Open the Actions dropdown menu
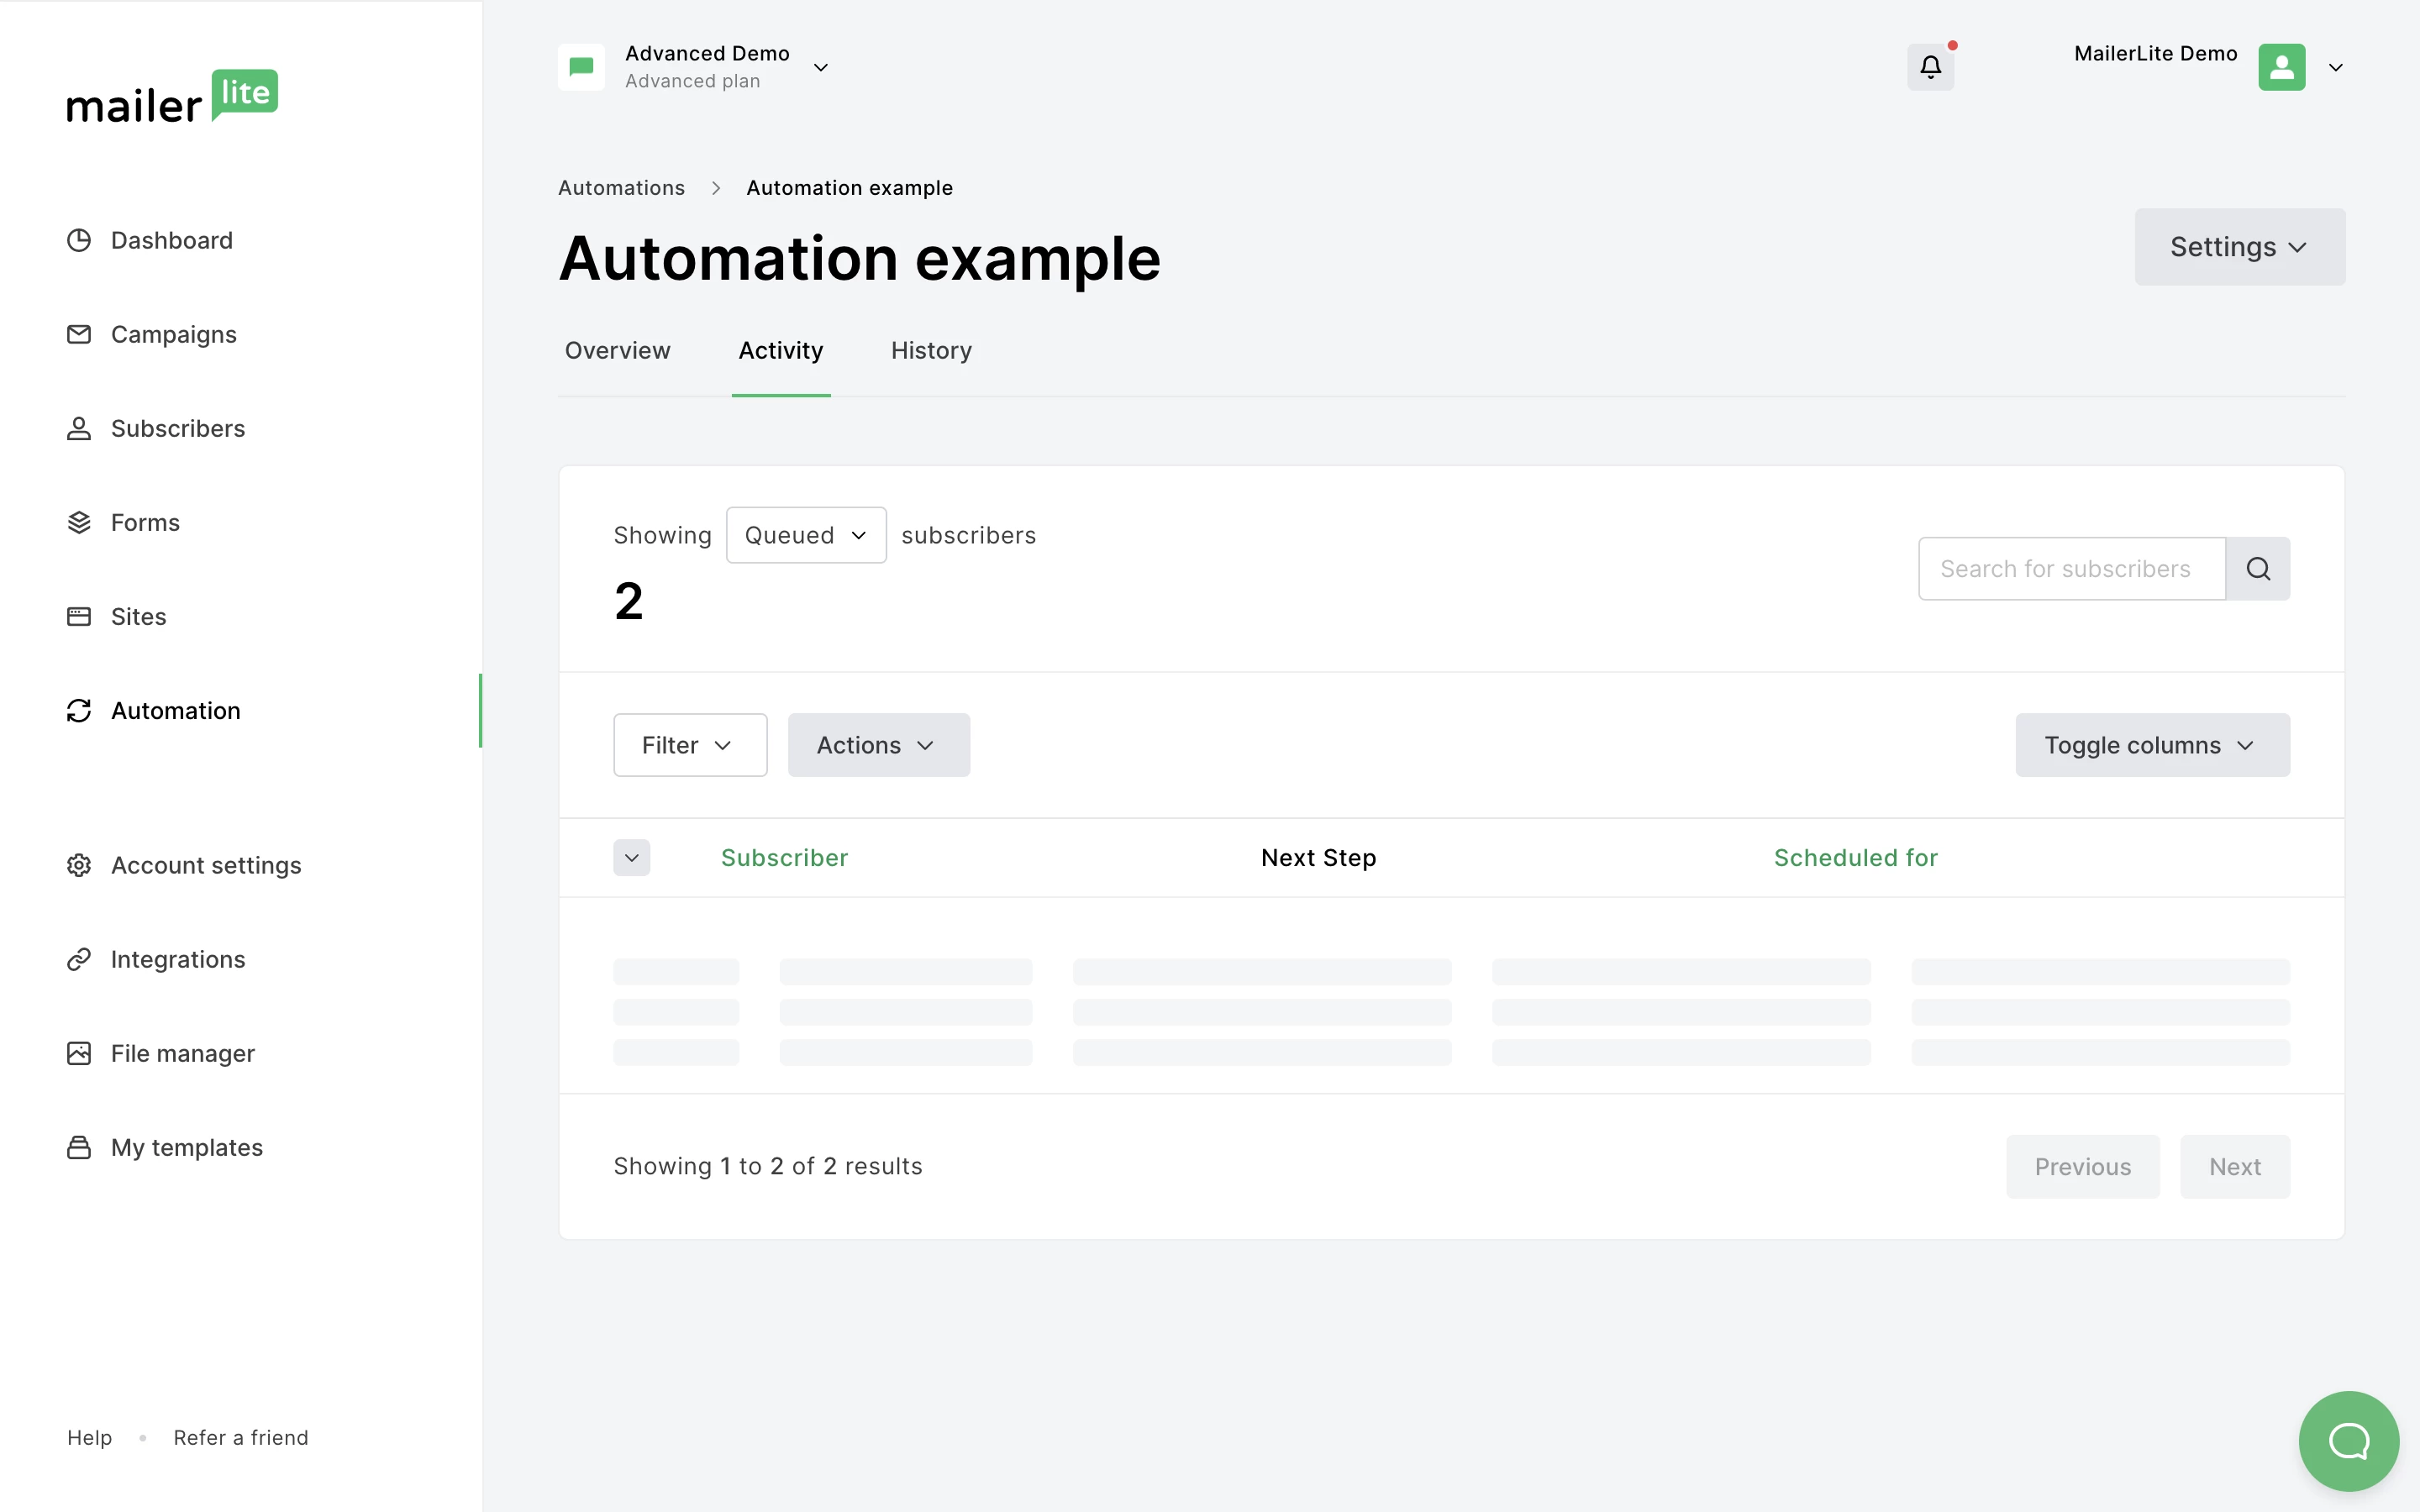Screen dimensions: 2420x1512 point(878,745)
